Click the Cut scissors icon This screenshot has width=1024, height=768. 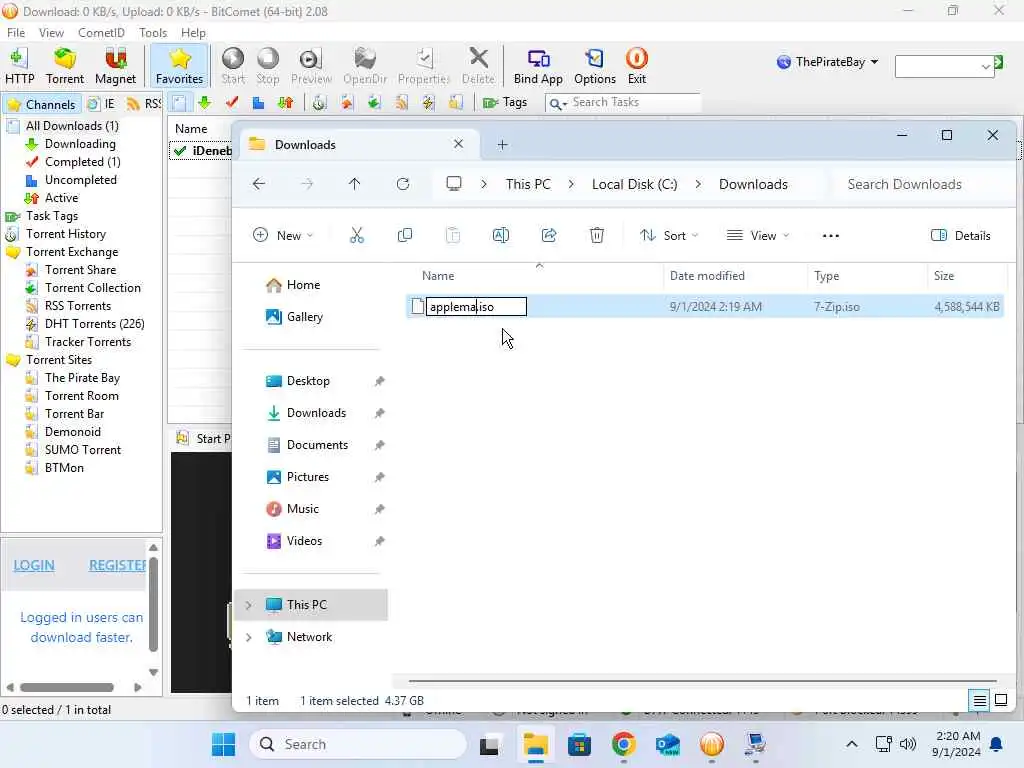click(357, 236)
